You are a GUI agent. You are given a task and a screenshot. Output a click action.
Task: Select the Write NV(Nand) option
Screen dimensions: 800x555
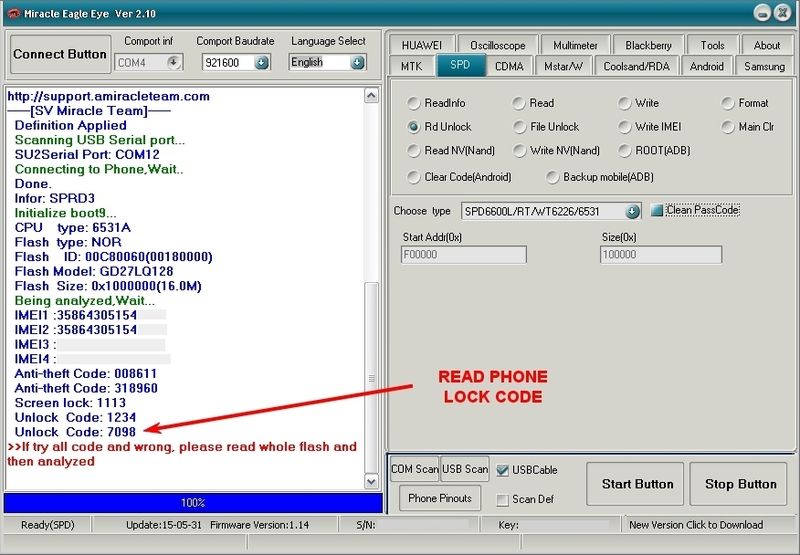pos(519,150)
